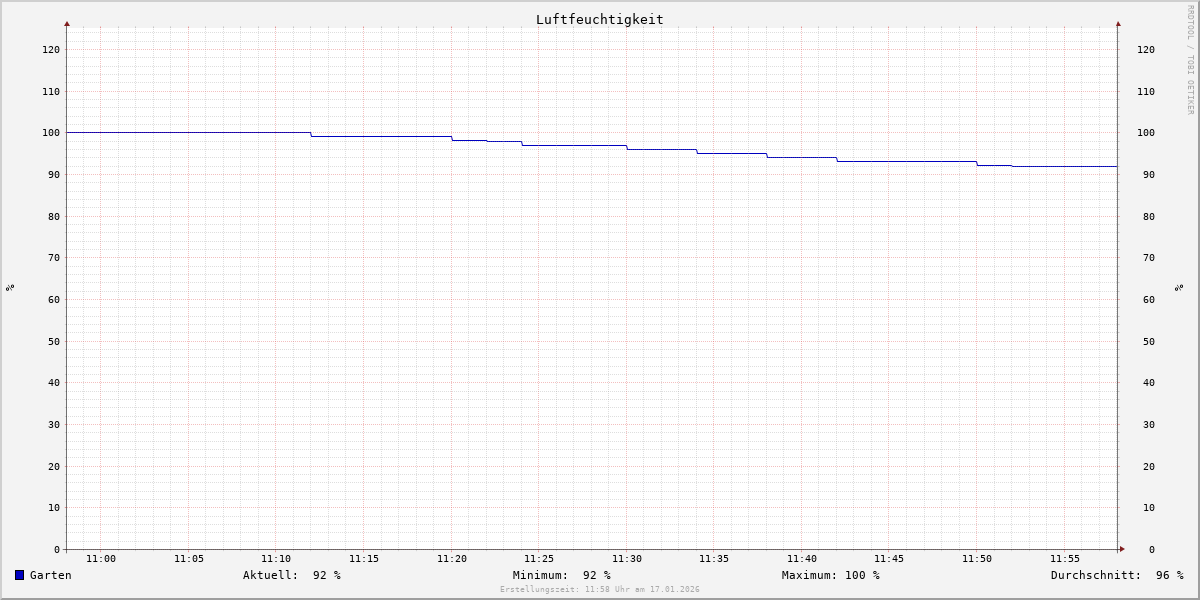Click the 90 label on left axis
Image resolution: width=1200 pixels, height=600 pixels.
pos(54,174)
